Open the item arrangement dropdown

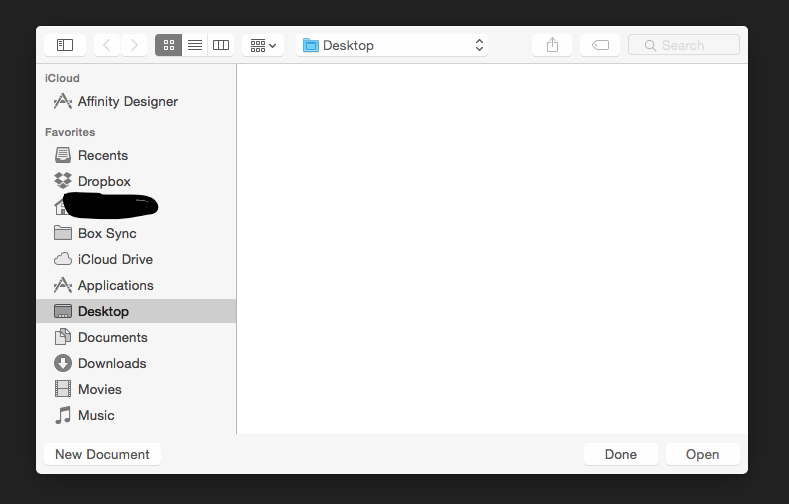point(263,45)
